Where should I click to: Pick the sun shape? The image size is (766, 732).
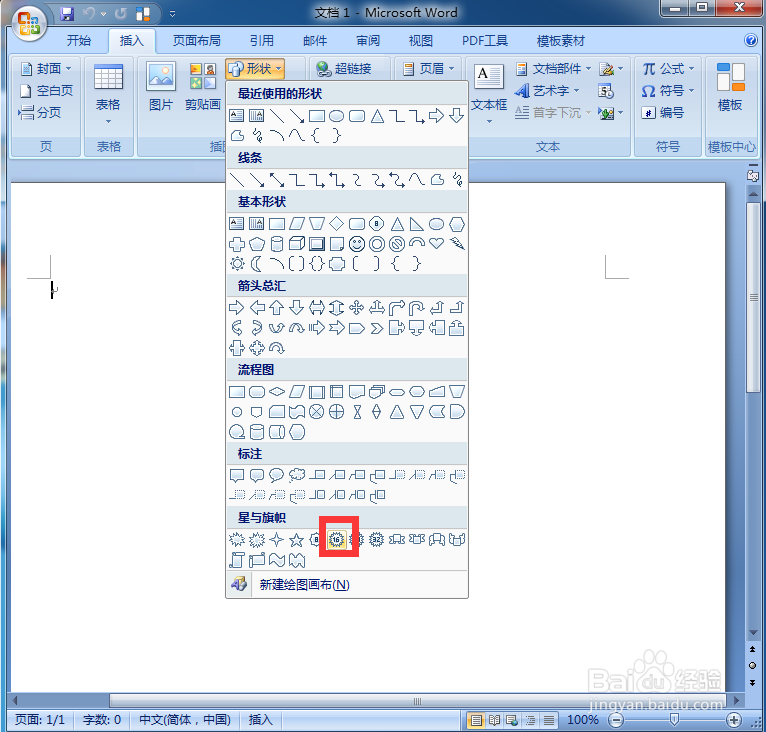tap(237, 264)
